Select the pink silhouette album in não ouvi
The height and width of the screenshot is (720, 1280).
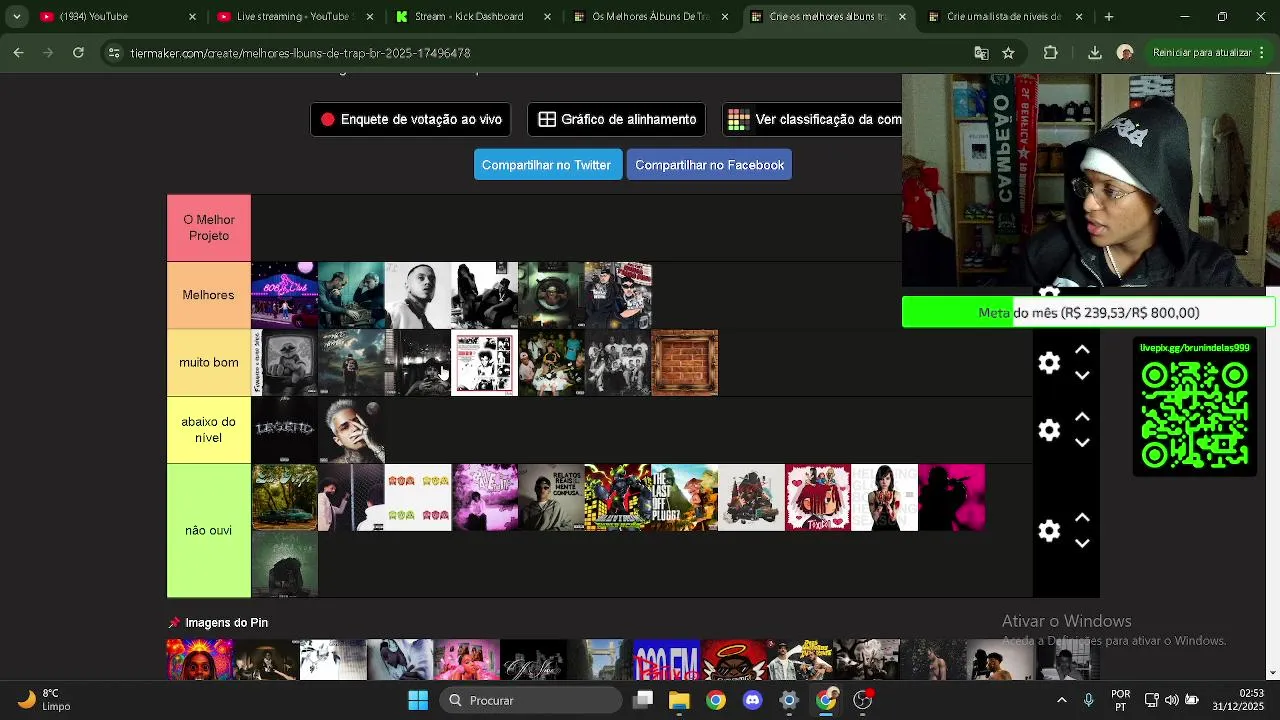(x=952, y=497)
